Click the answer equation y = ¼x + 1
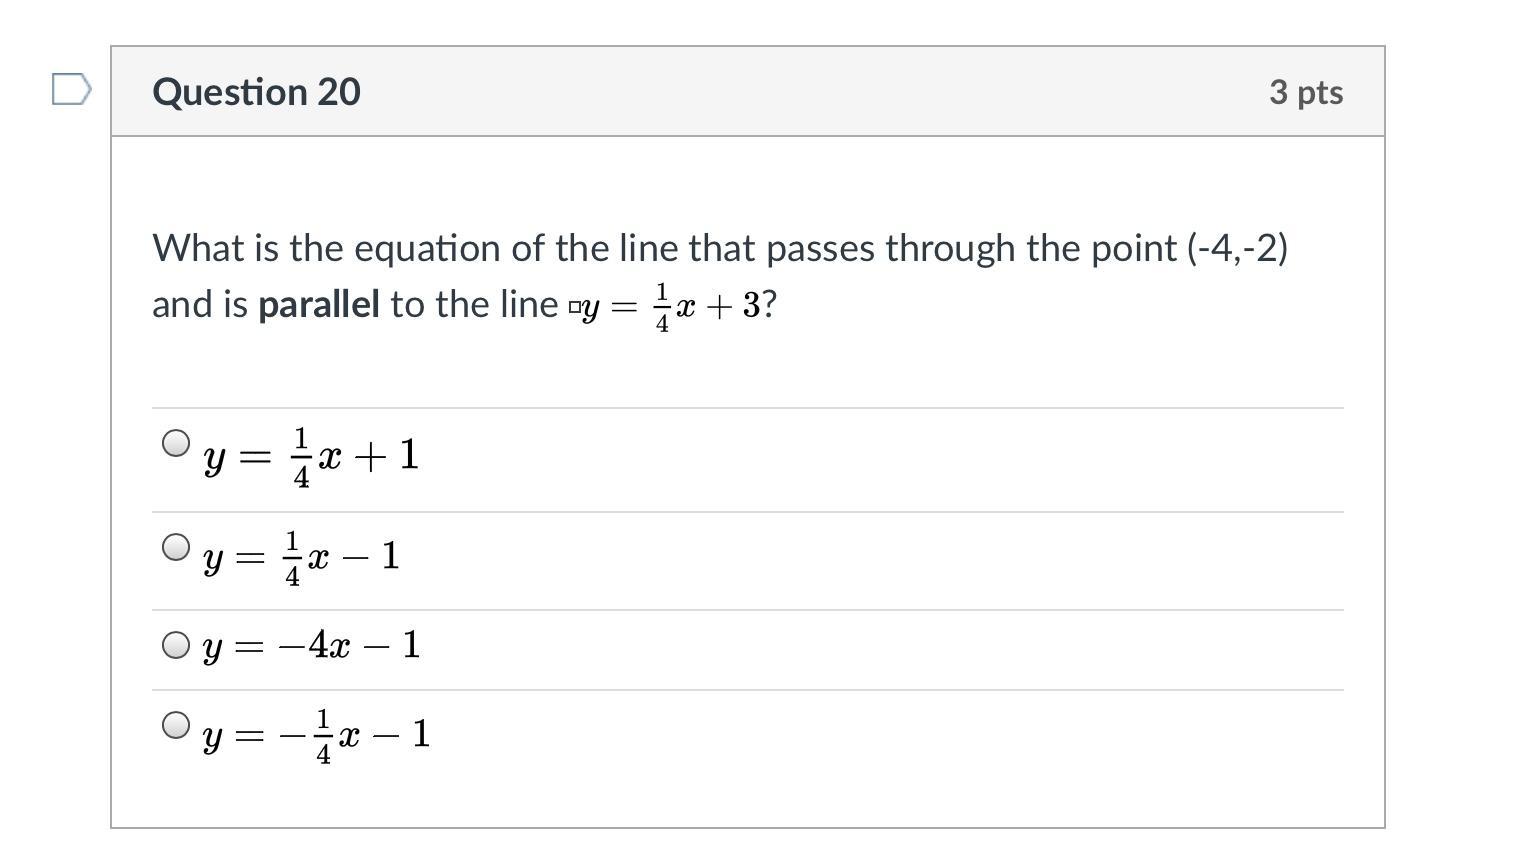The height and width of the screenshot is (864, 1526). click(311, 457)
